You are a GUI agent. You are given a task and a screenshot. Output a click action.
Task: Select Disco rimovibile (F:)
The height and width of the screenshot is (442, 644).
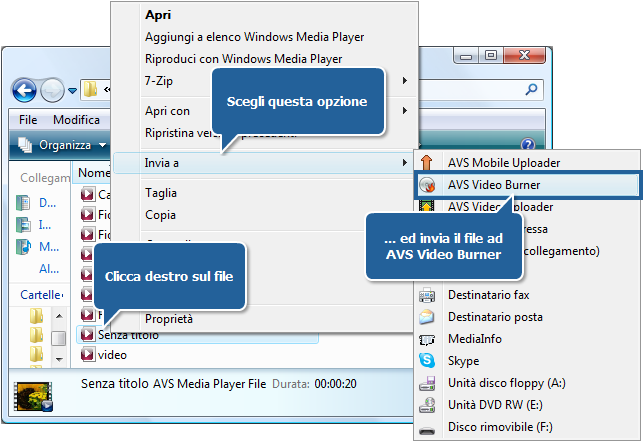(x=500, y=427)
